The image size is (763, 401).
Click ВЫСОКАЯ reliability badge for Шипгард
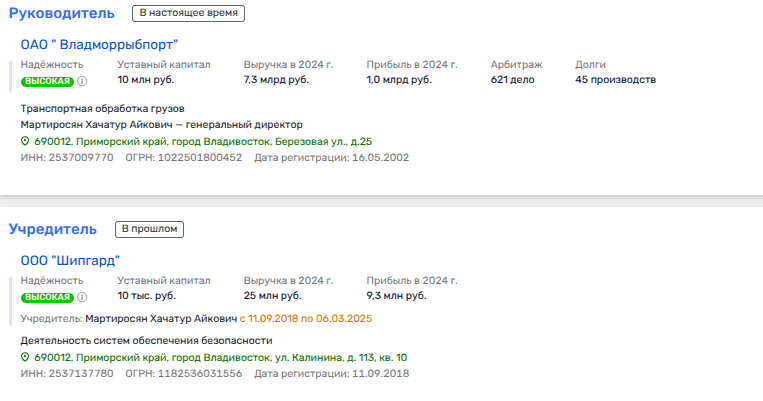click(x=47, y=298)
